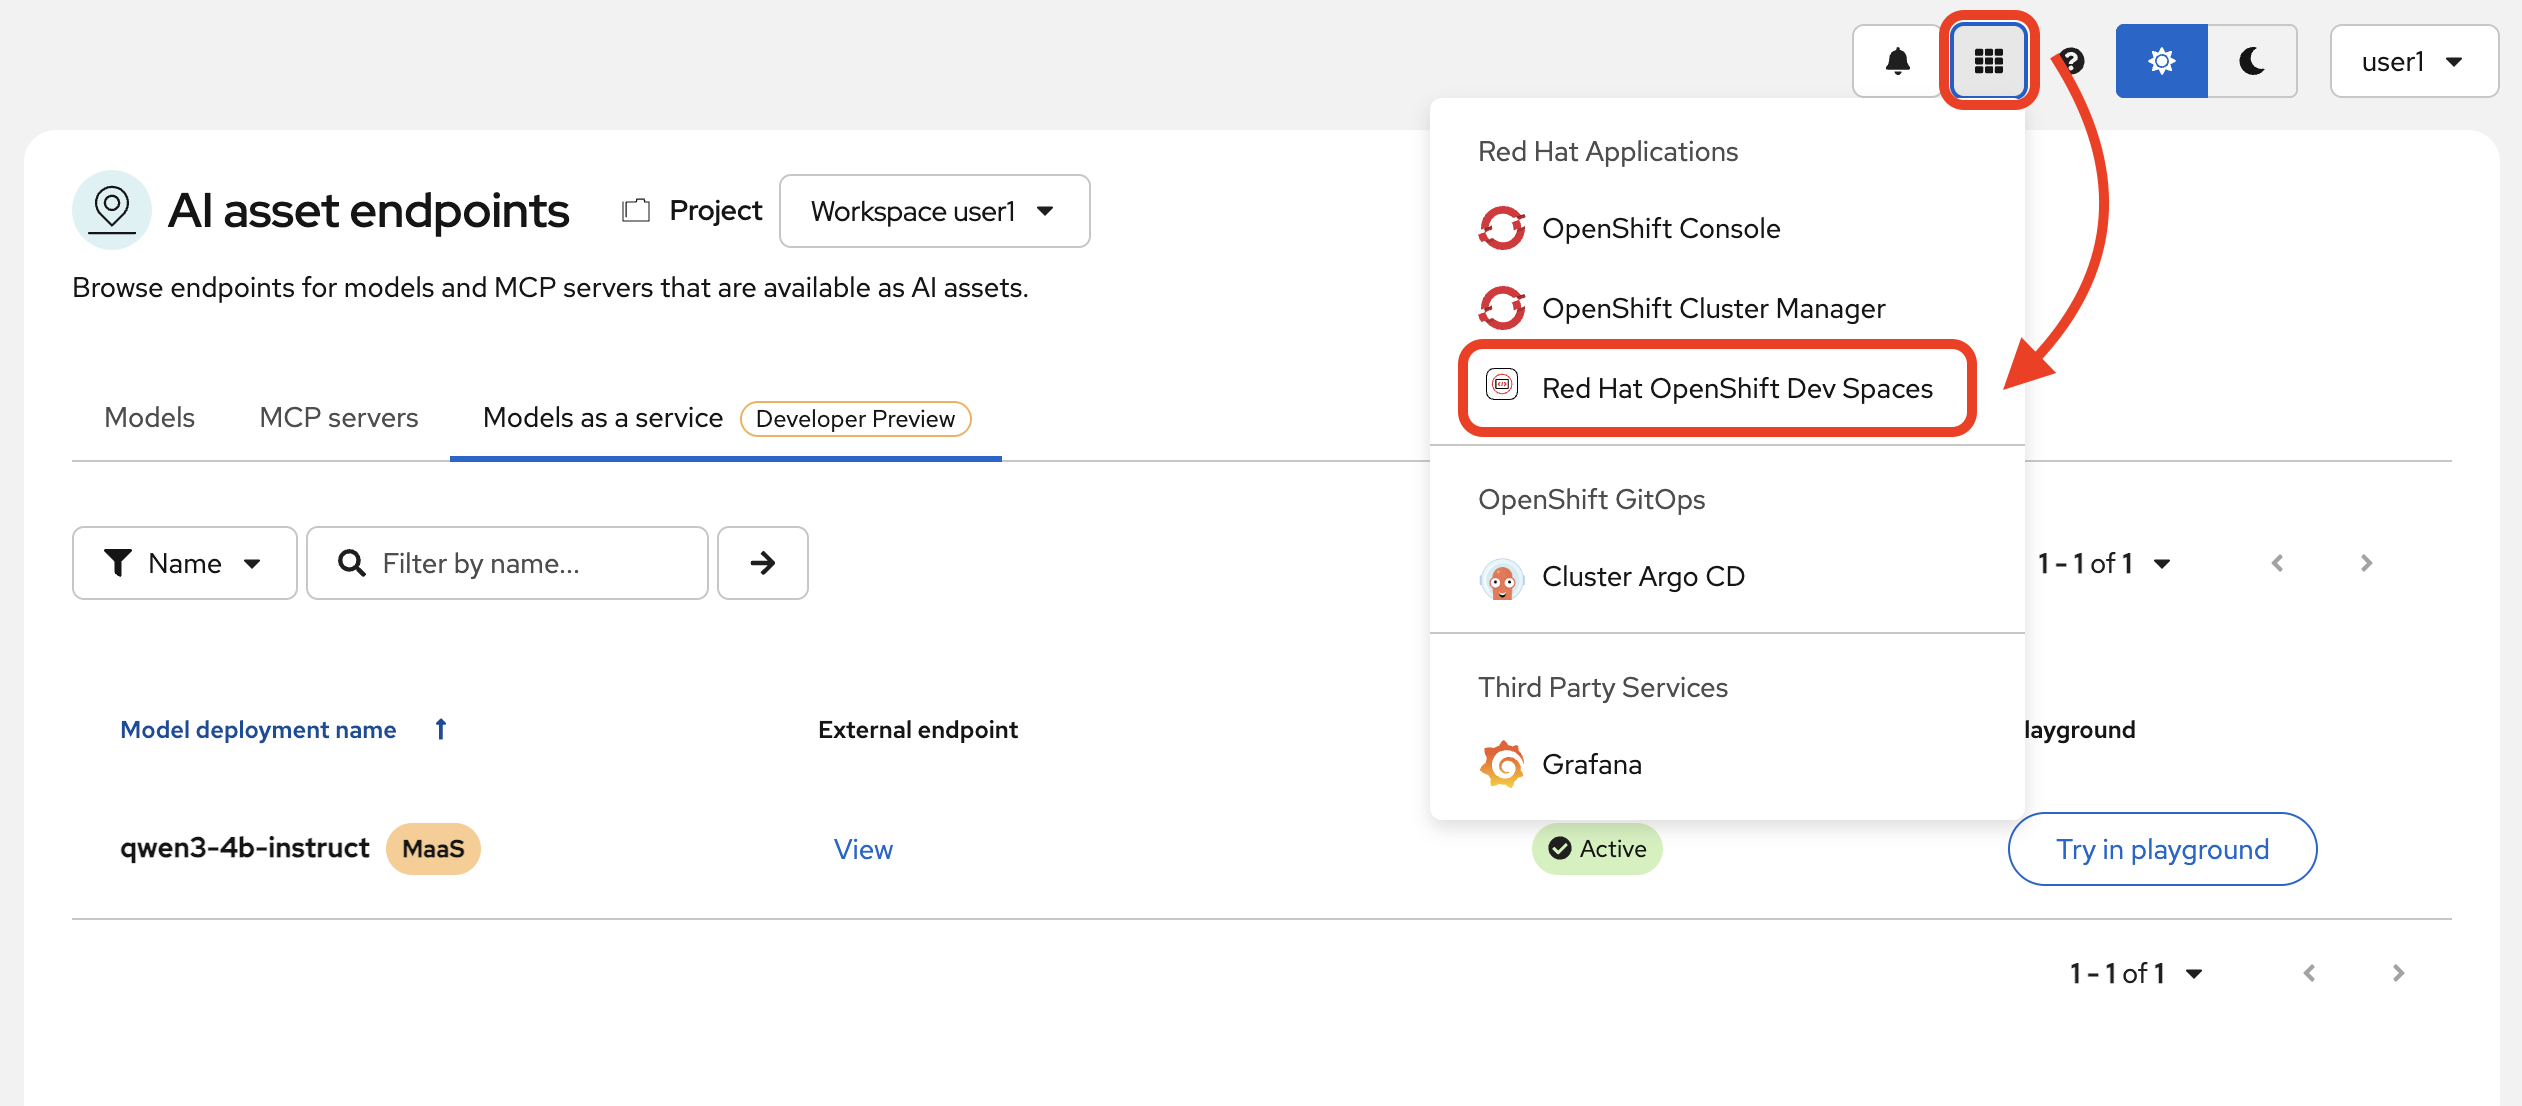Image resolution: width=2522 pixels, height=1106 pixels.
Task: Expand the Workspace user1 project selector
Action: click(934, 211)
